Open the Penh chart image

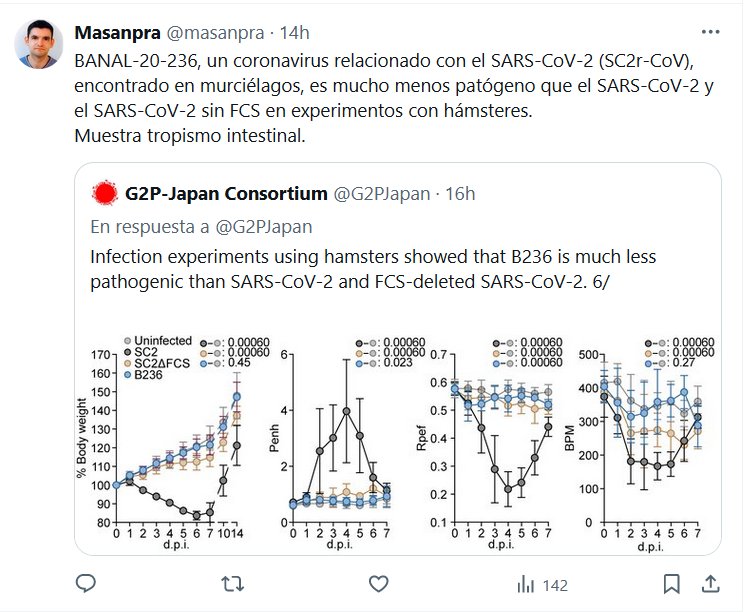point(331,440)
